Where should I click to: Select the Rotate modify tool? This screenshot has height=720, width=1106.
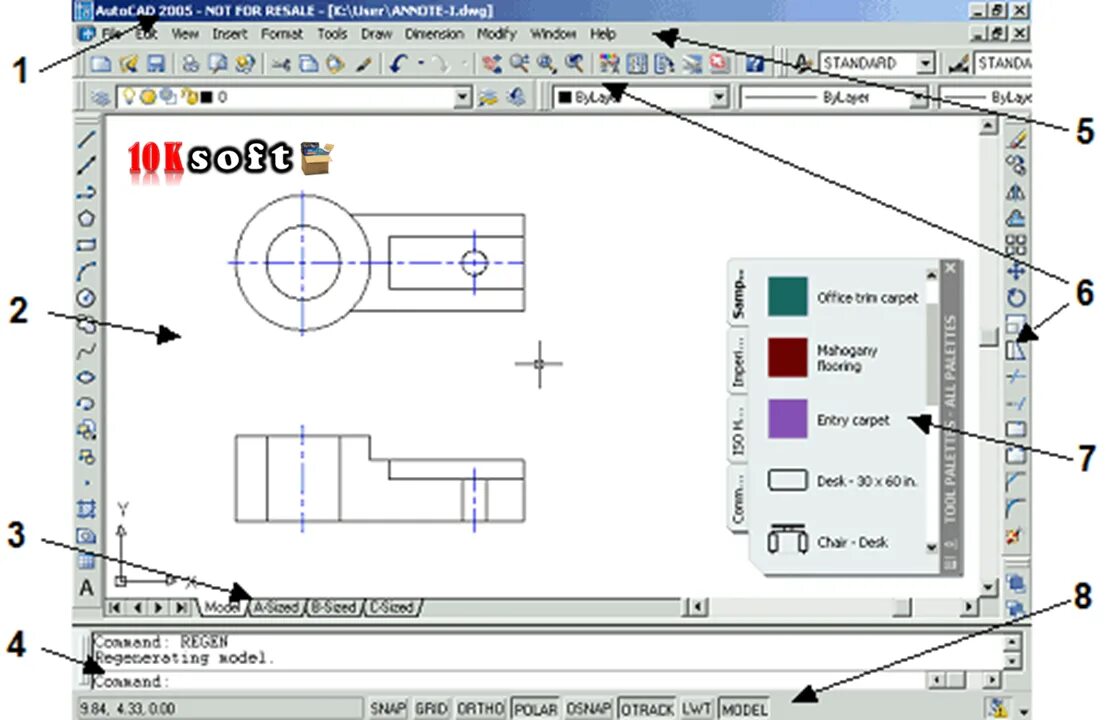coord(1016,298)
